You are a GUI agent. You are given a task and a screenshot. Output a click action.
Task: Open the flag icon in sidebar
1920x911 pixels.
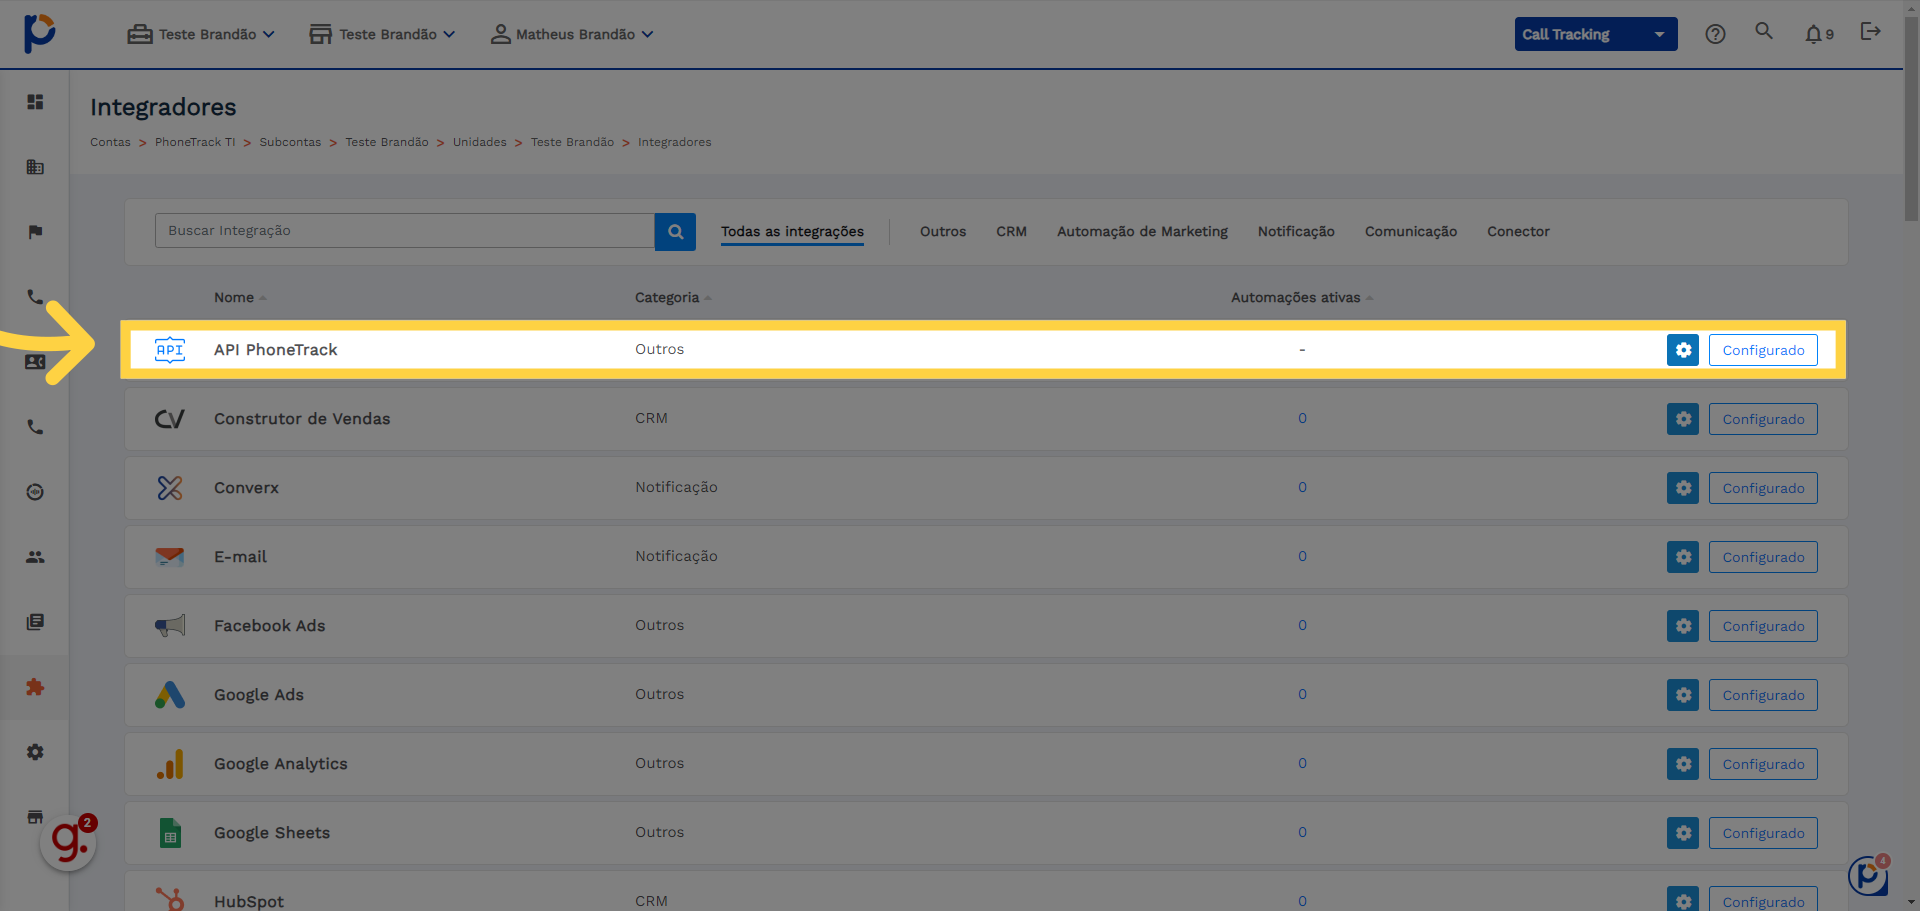click(x=35, y=232)
